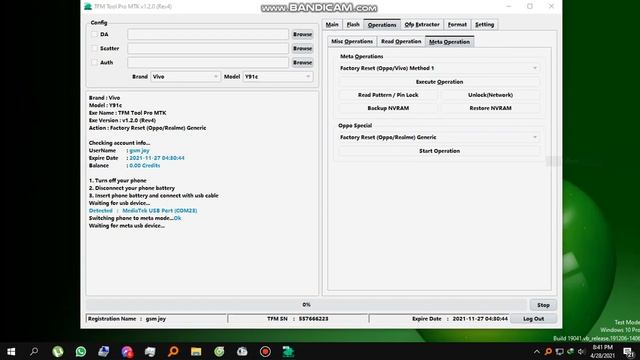Viewport: 640px width, 360px height.
Task: Click log line 'Detected : MediaTek USB Port (COM23)'
Action: point(143,211)
